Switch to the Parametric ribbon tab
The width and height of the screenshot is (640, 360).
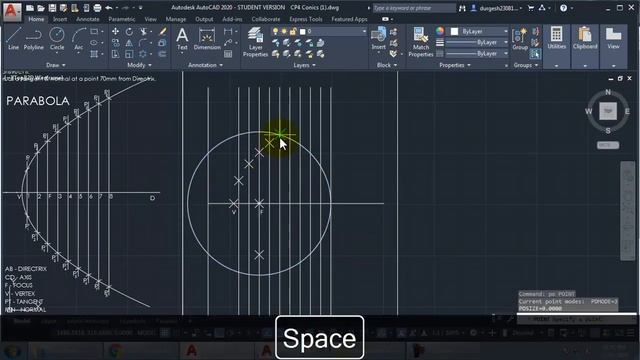click(122, 19)
